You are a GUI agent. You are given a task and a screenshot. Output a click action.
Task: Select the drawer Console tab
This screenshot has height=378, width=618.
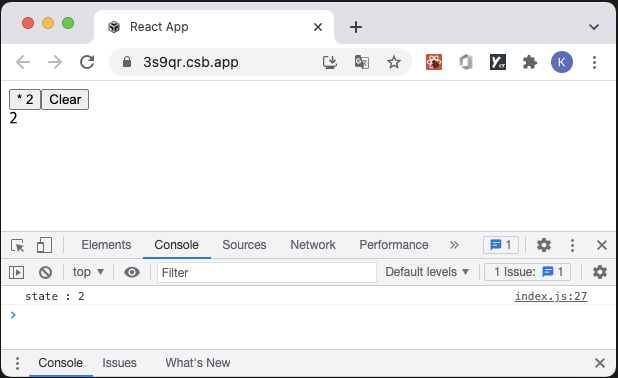tap(60, 363)
